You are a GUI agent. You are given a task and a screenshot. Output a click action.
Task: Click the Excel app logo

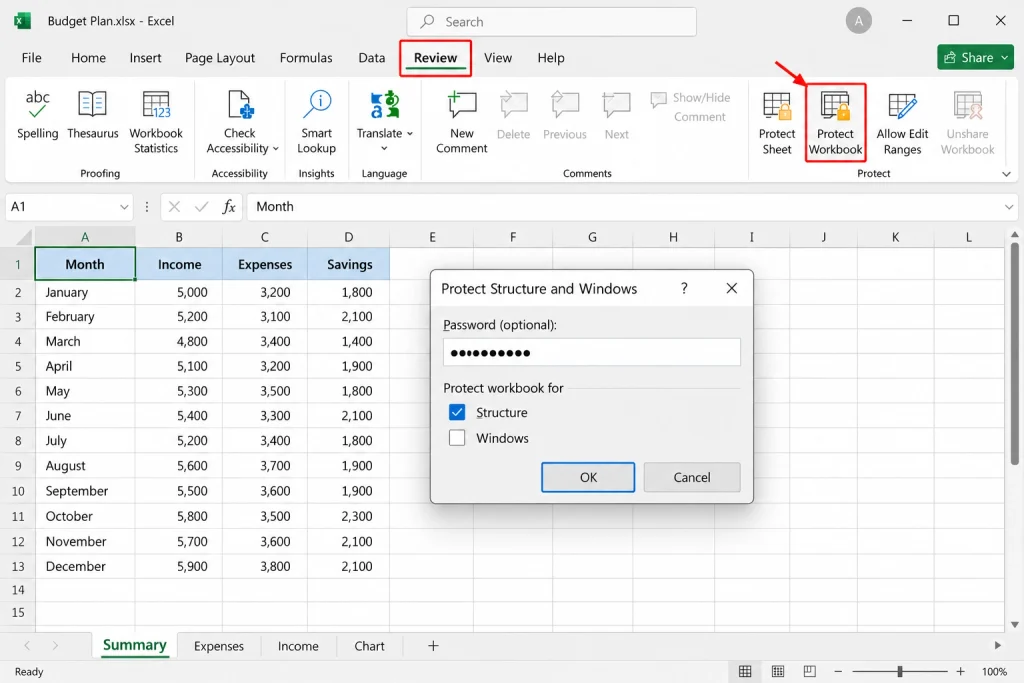22,21
